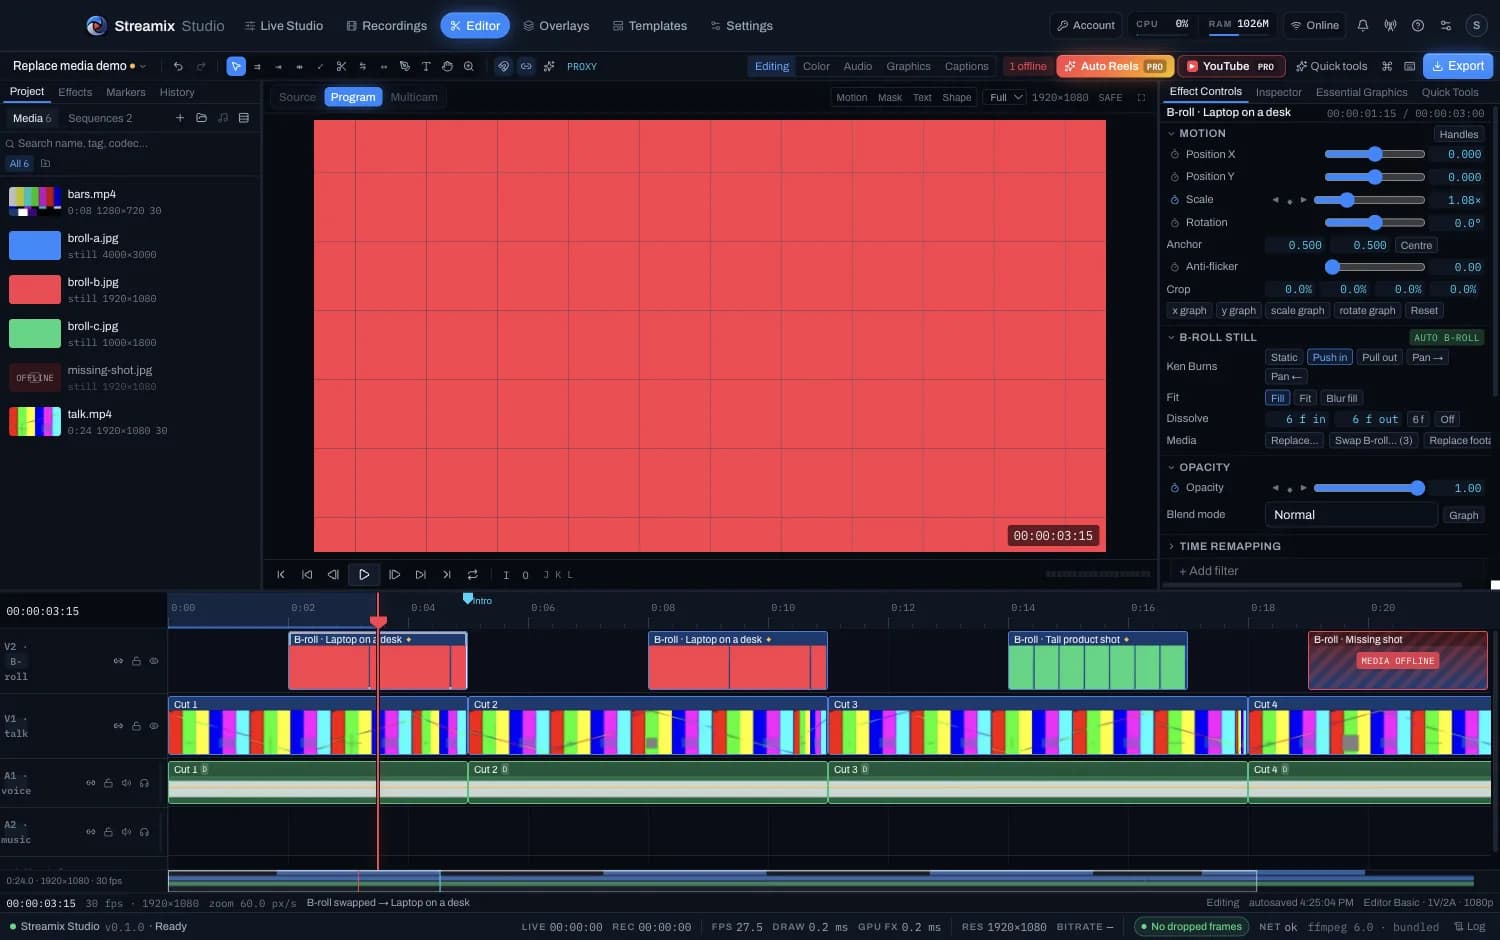Open notifications bell

coord(1363,25)
